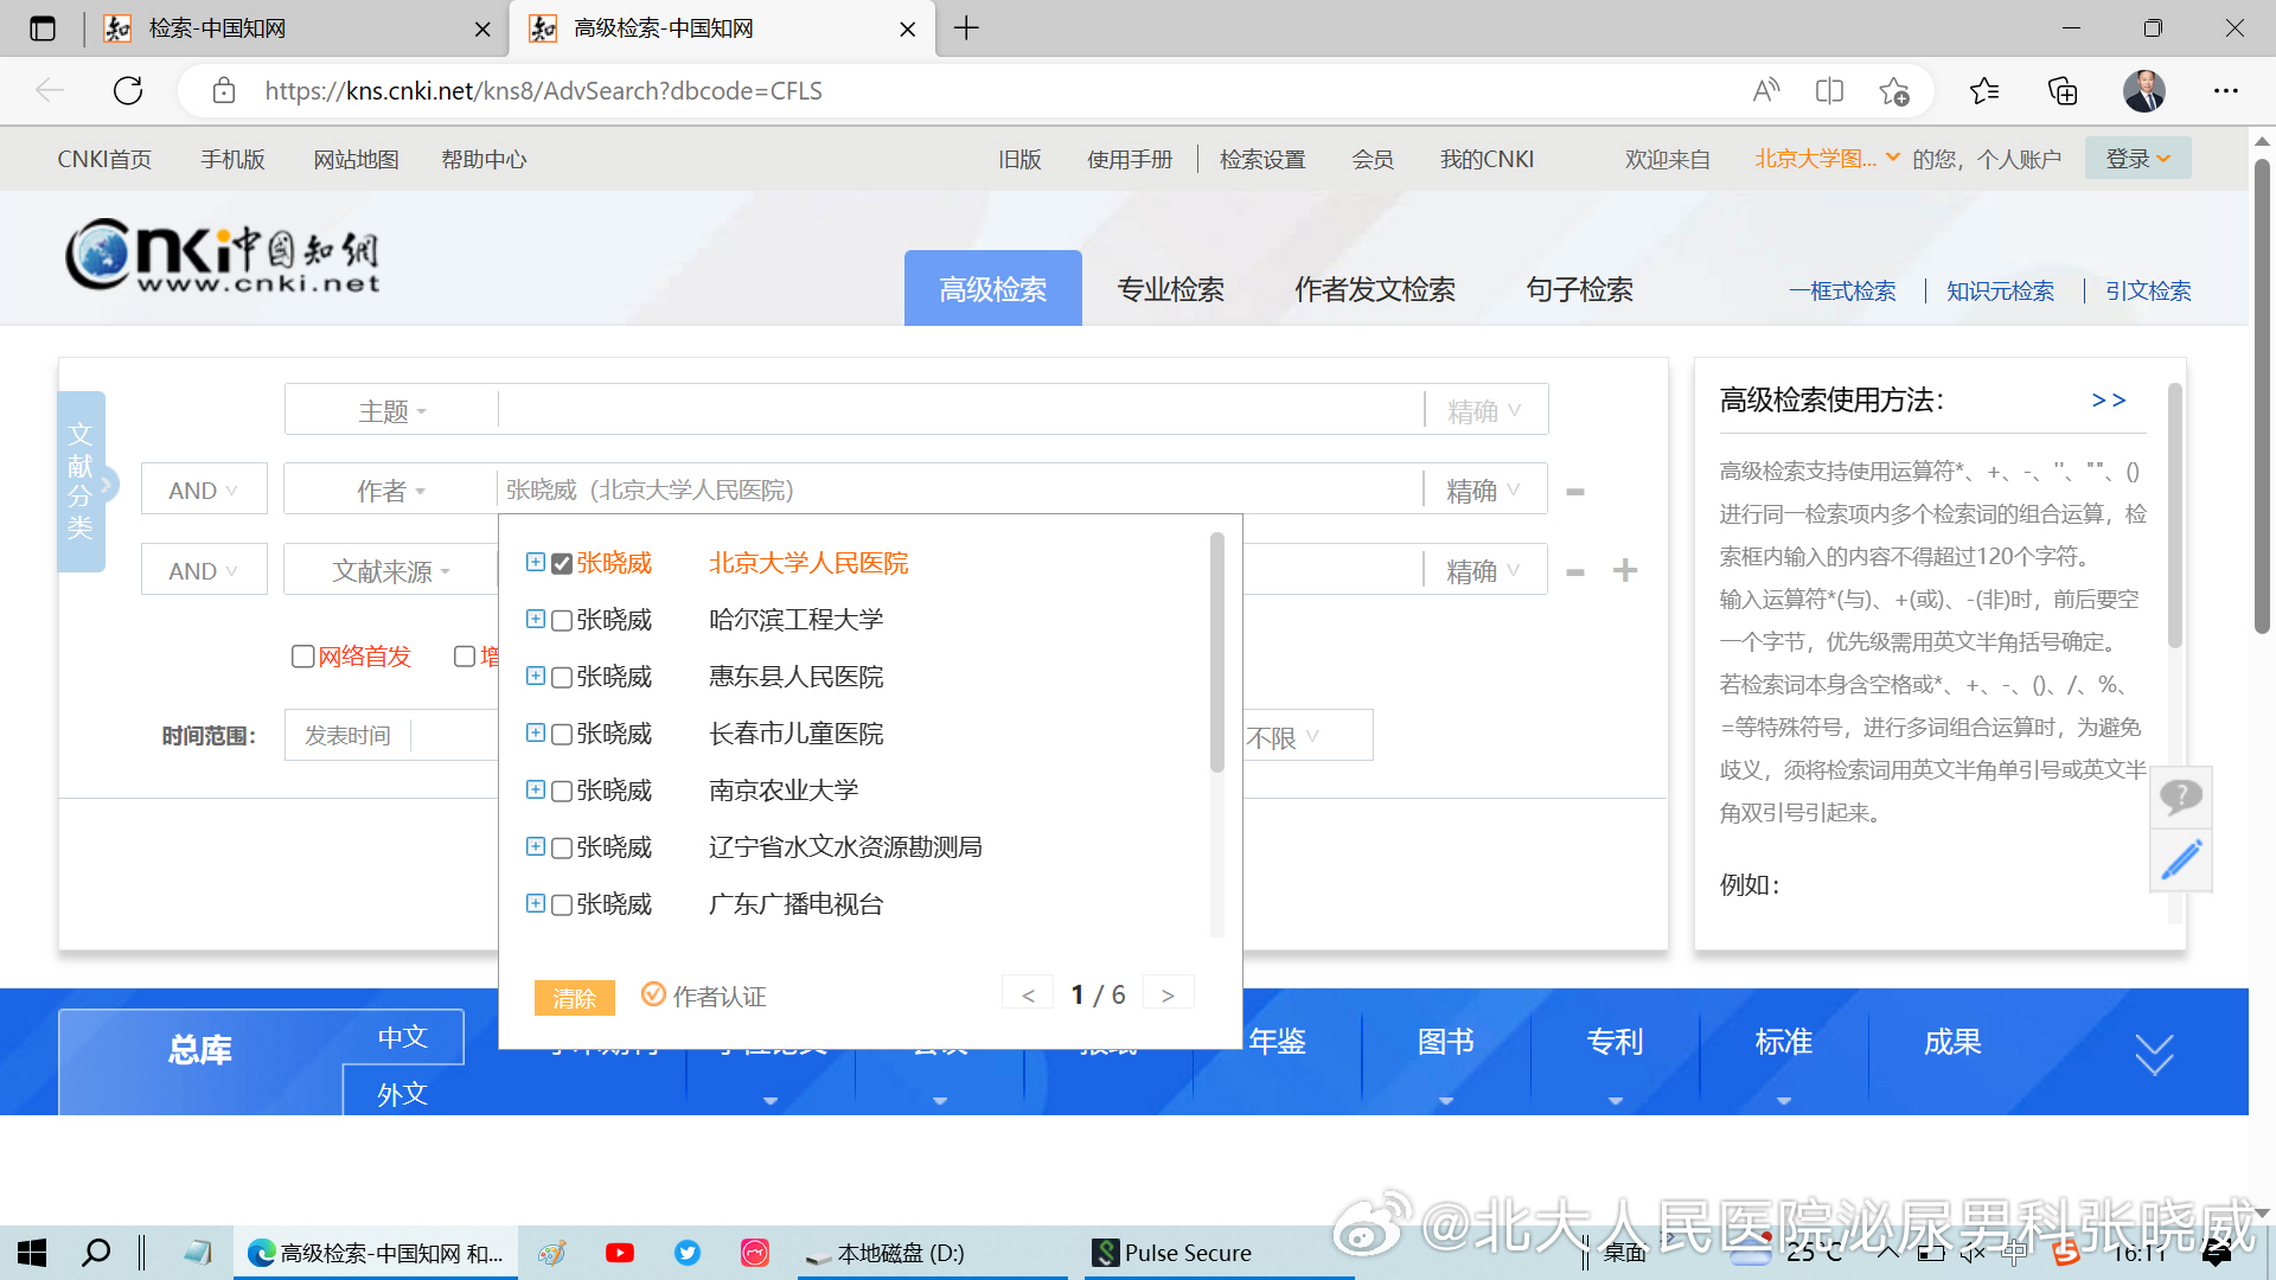Image resolution: width=2276 pixels, height=1280 pixels.
Task: Switch to the 检索-中国知网 browser tab
Action: (x=288, y=28)
